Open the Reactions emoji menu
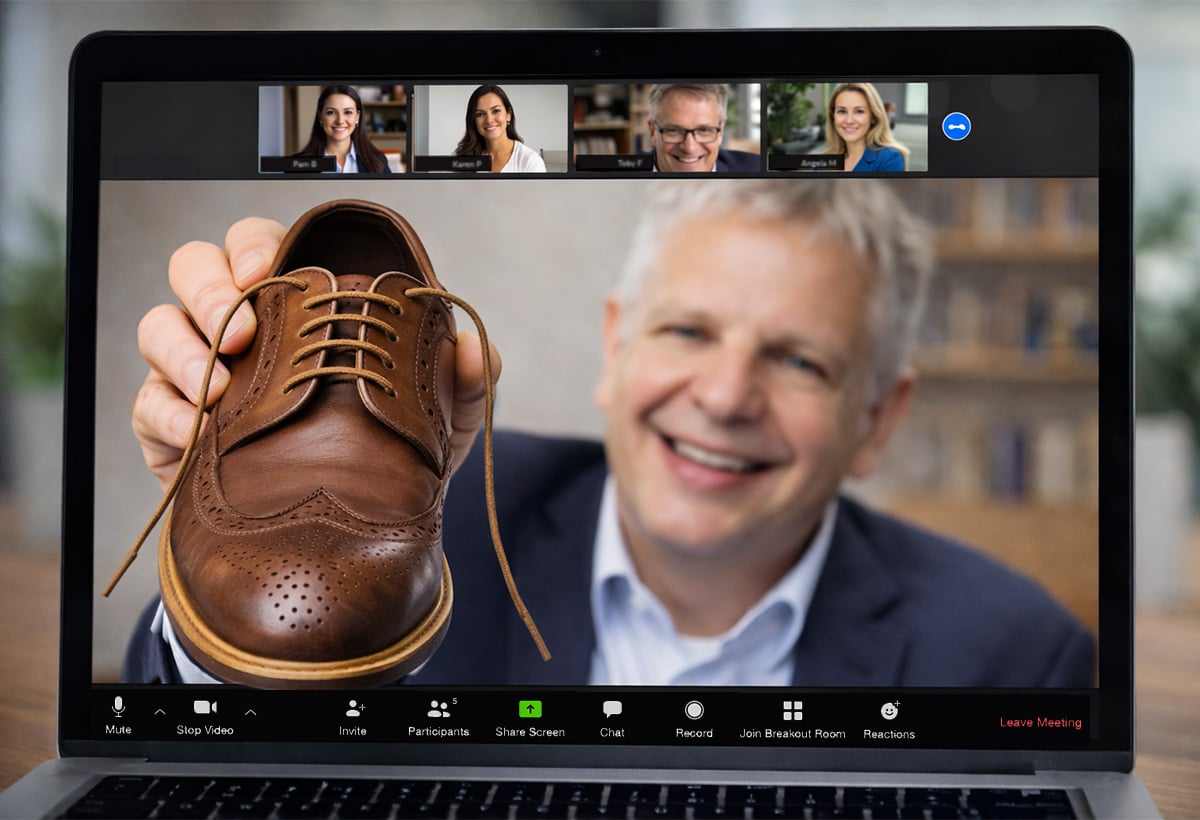1200x820 pixels. click(x=889, y=710)
